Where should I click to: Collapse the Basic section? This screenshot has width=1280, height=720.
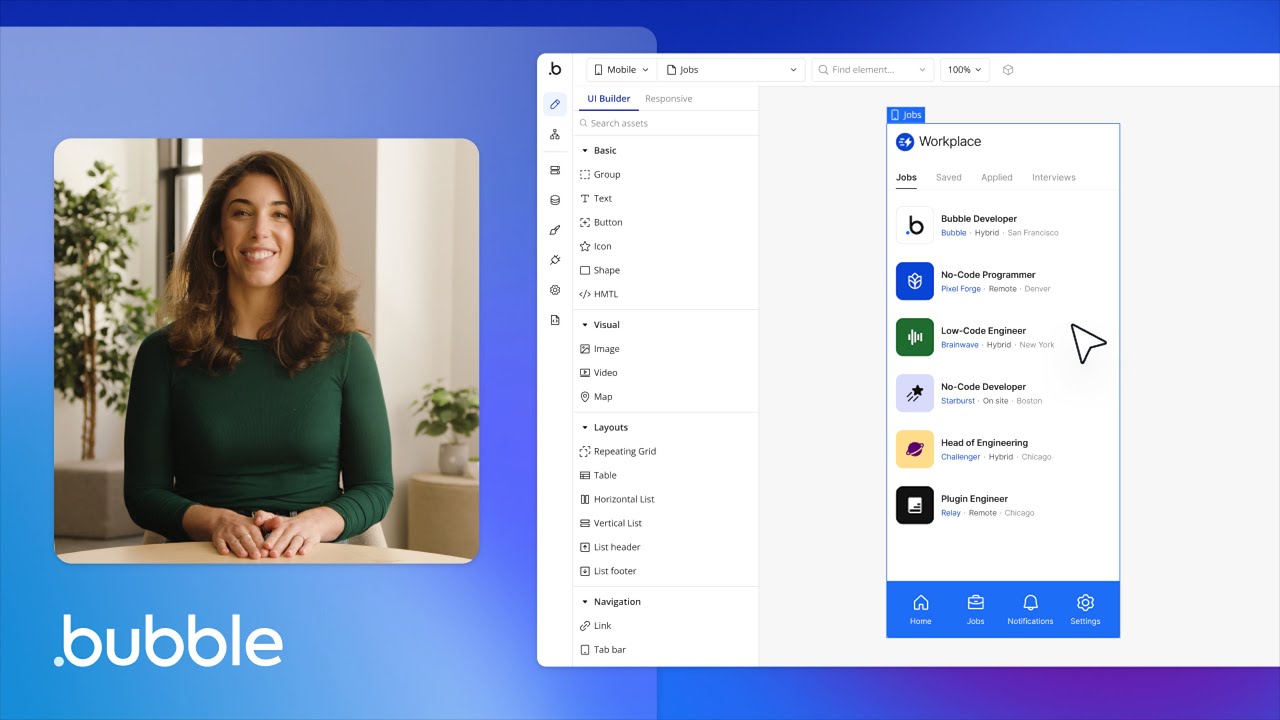[585, 150]
